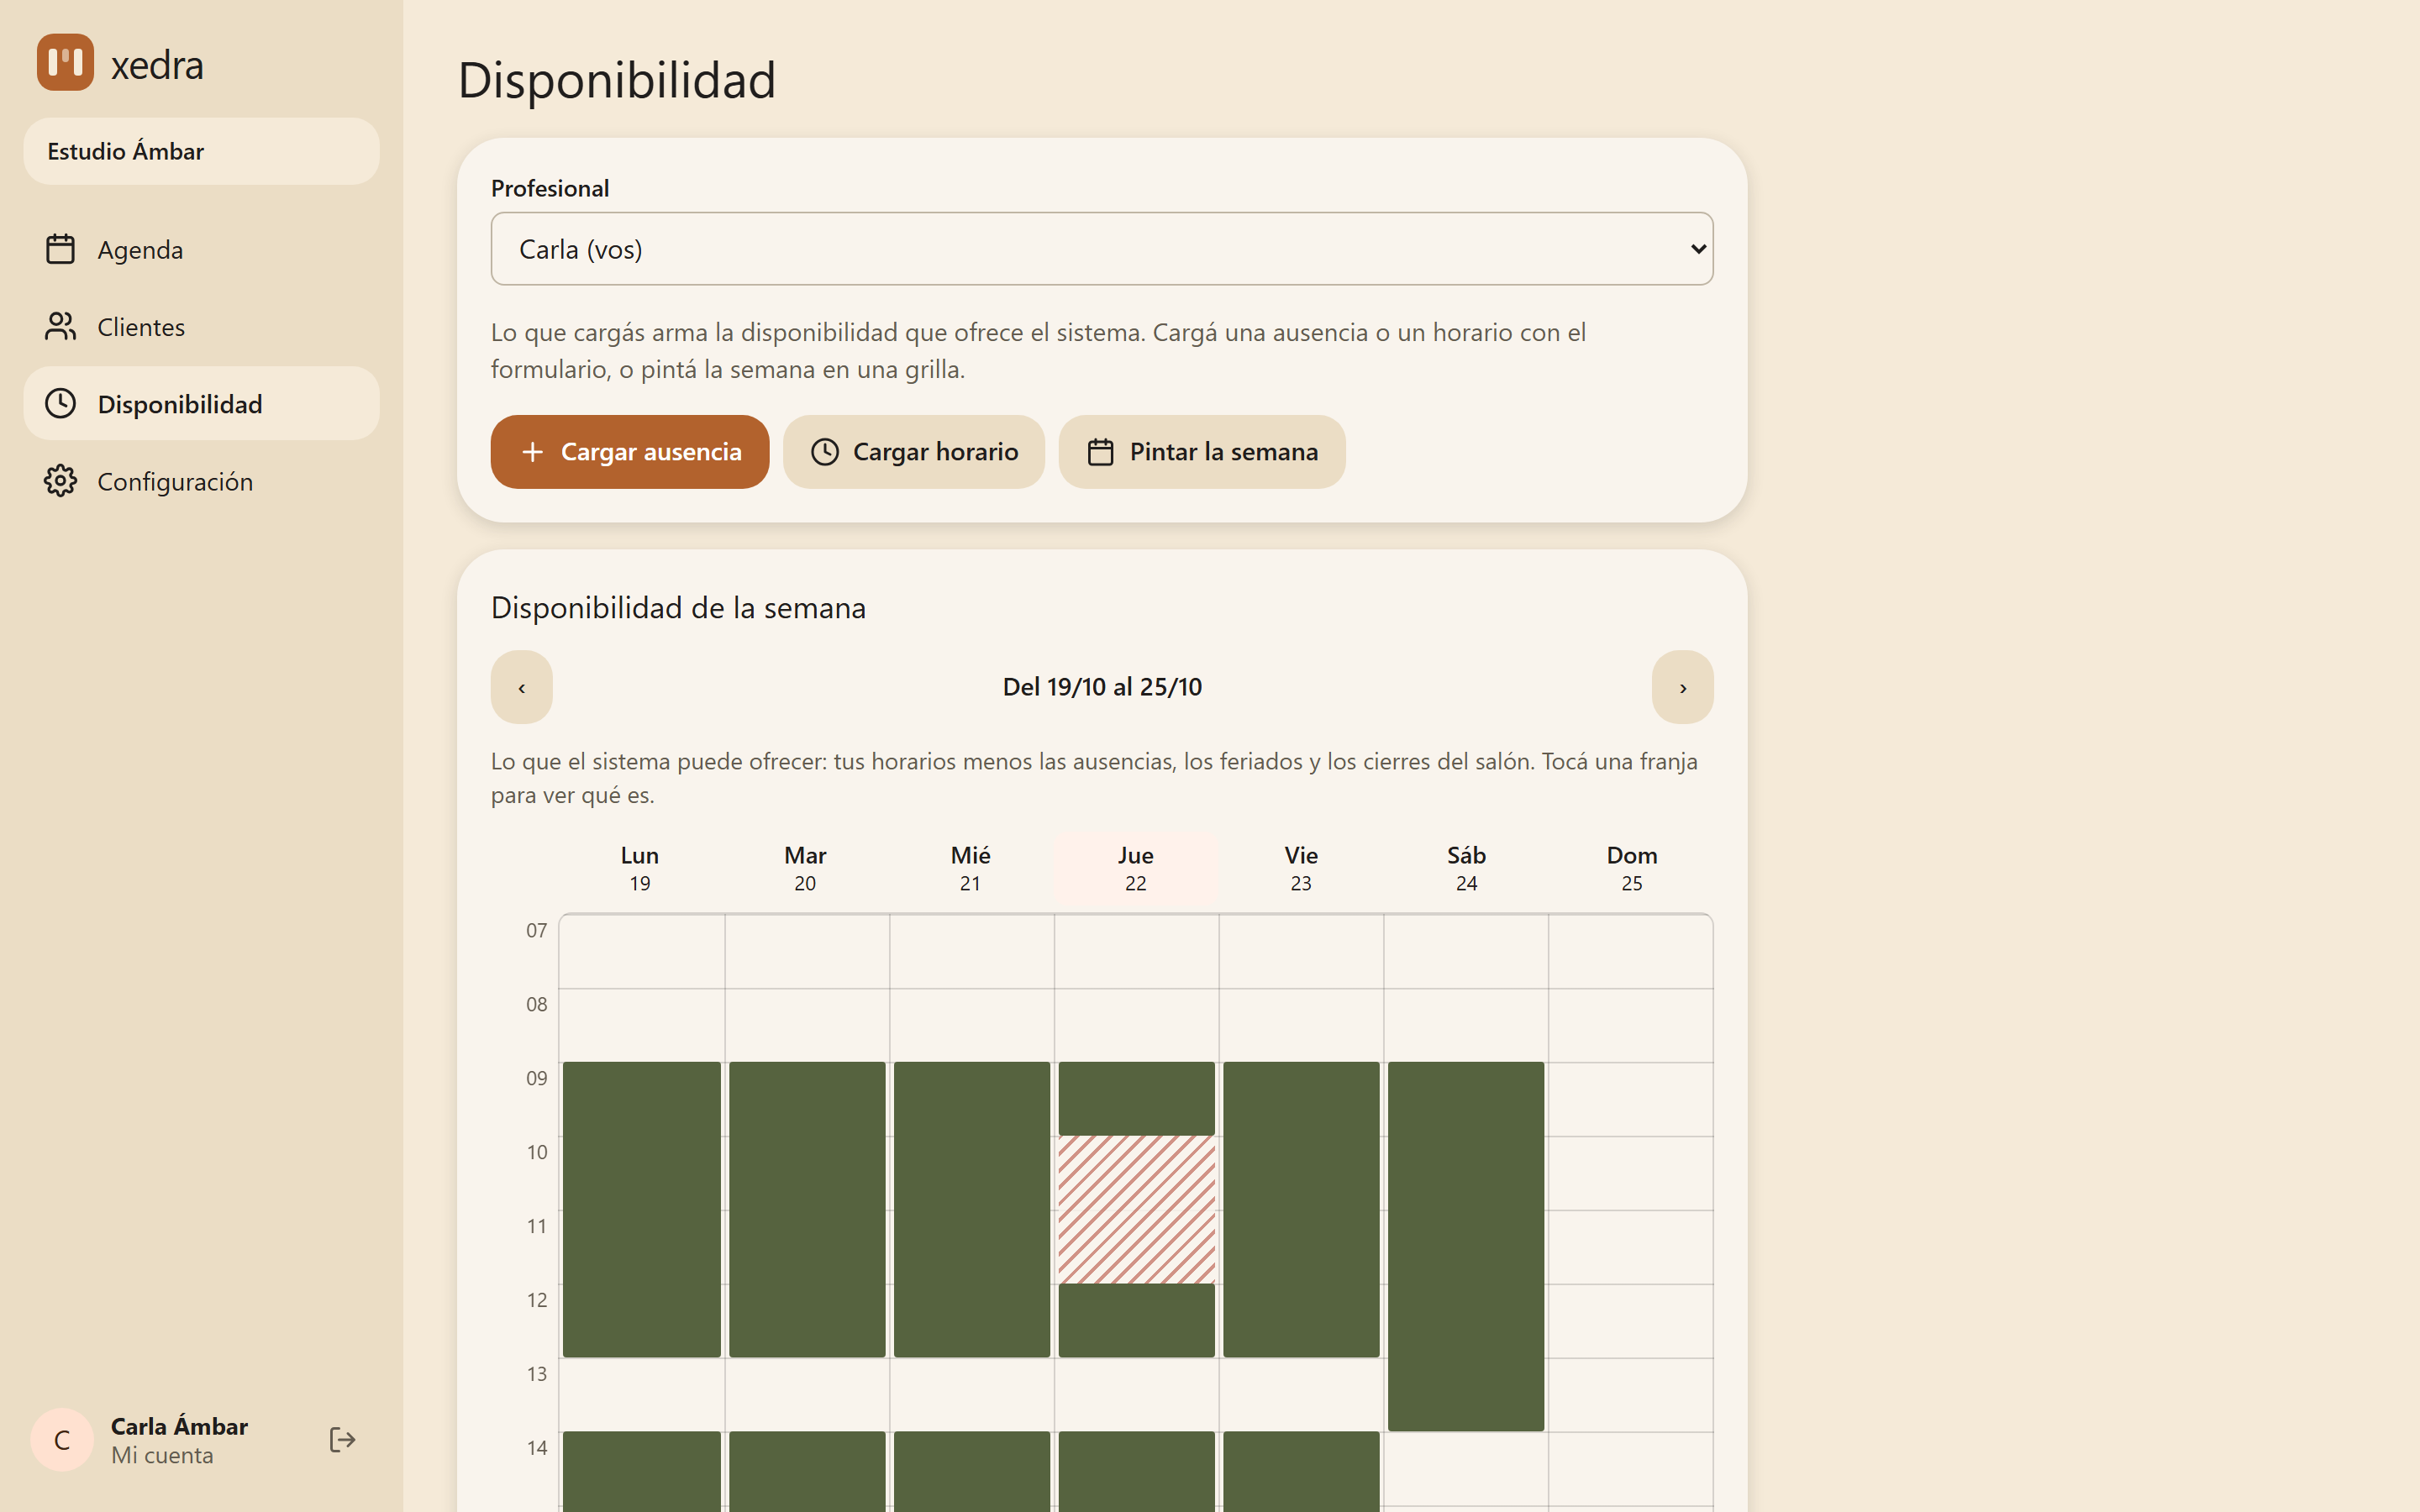Click the xedra logo icon
This screenshot has width=2420, height=1512.
tap(65, 63)
